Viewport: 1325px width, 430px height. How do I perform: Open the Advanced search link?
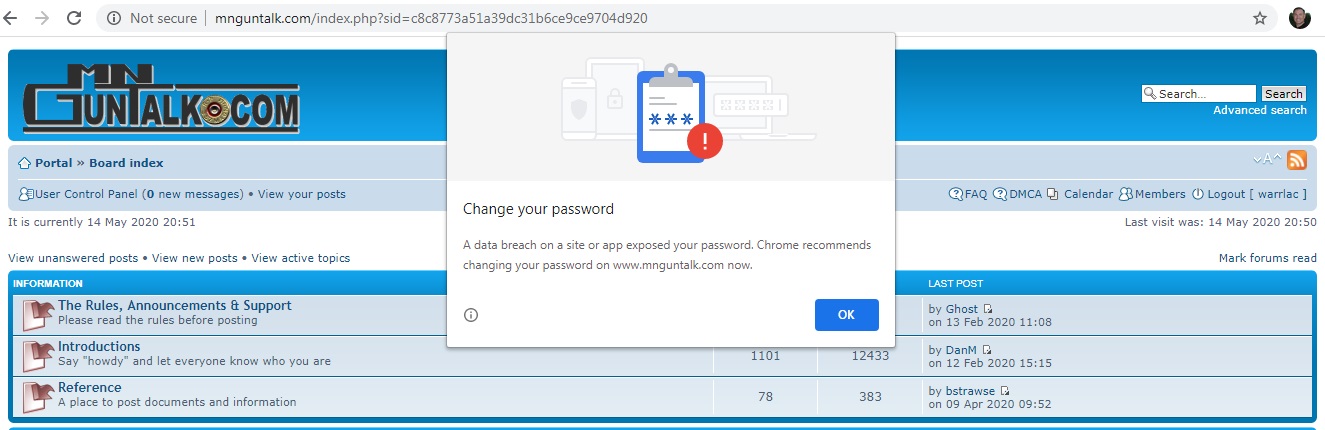[x=1259, y=110]
